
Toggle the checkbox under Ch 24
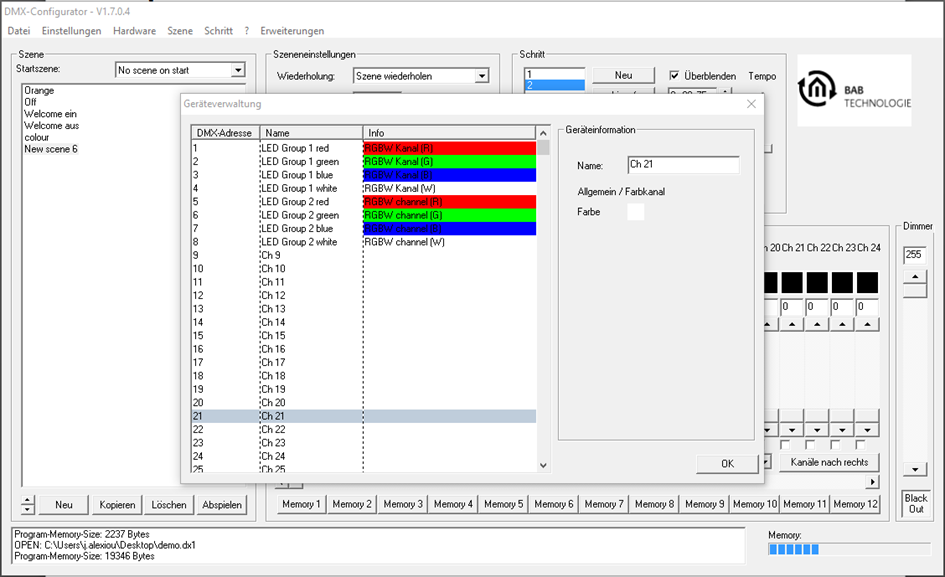[861, 445]
